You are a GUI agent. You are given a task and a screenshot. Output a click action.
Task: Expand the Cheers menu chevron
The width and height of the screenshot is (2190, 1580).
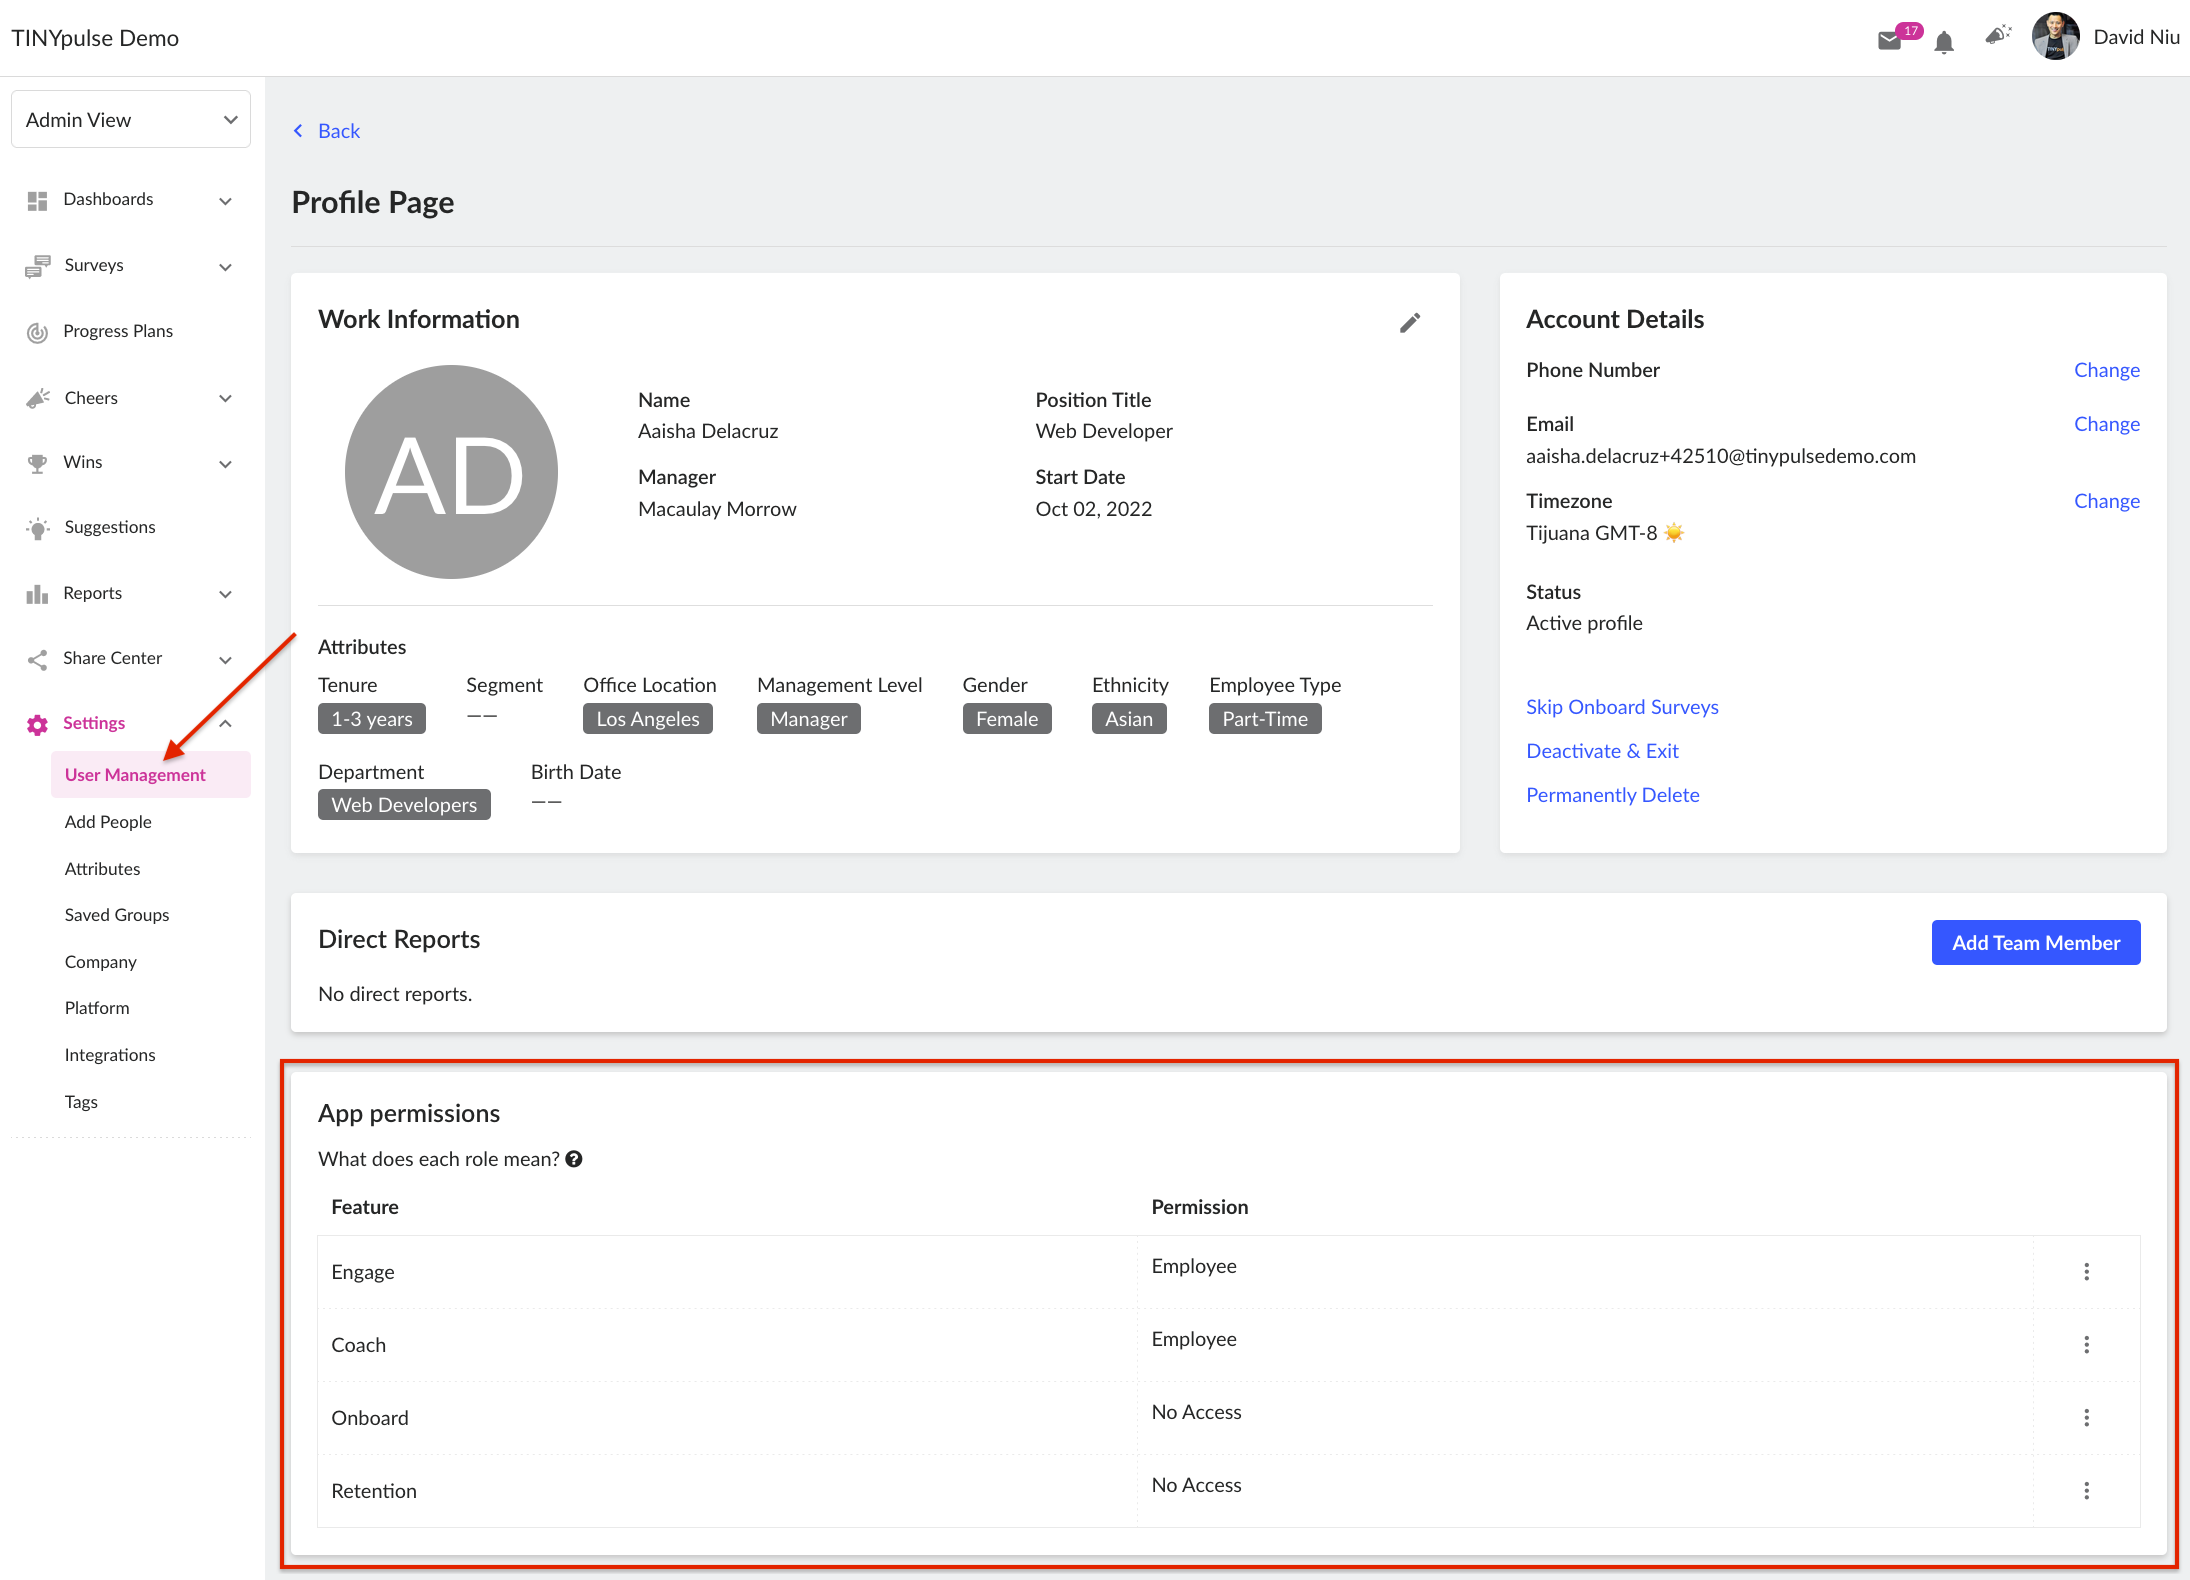[x=226, y=398]
